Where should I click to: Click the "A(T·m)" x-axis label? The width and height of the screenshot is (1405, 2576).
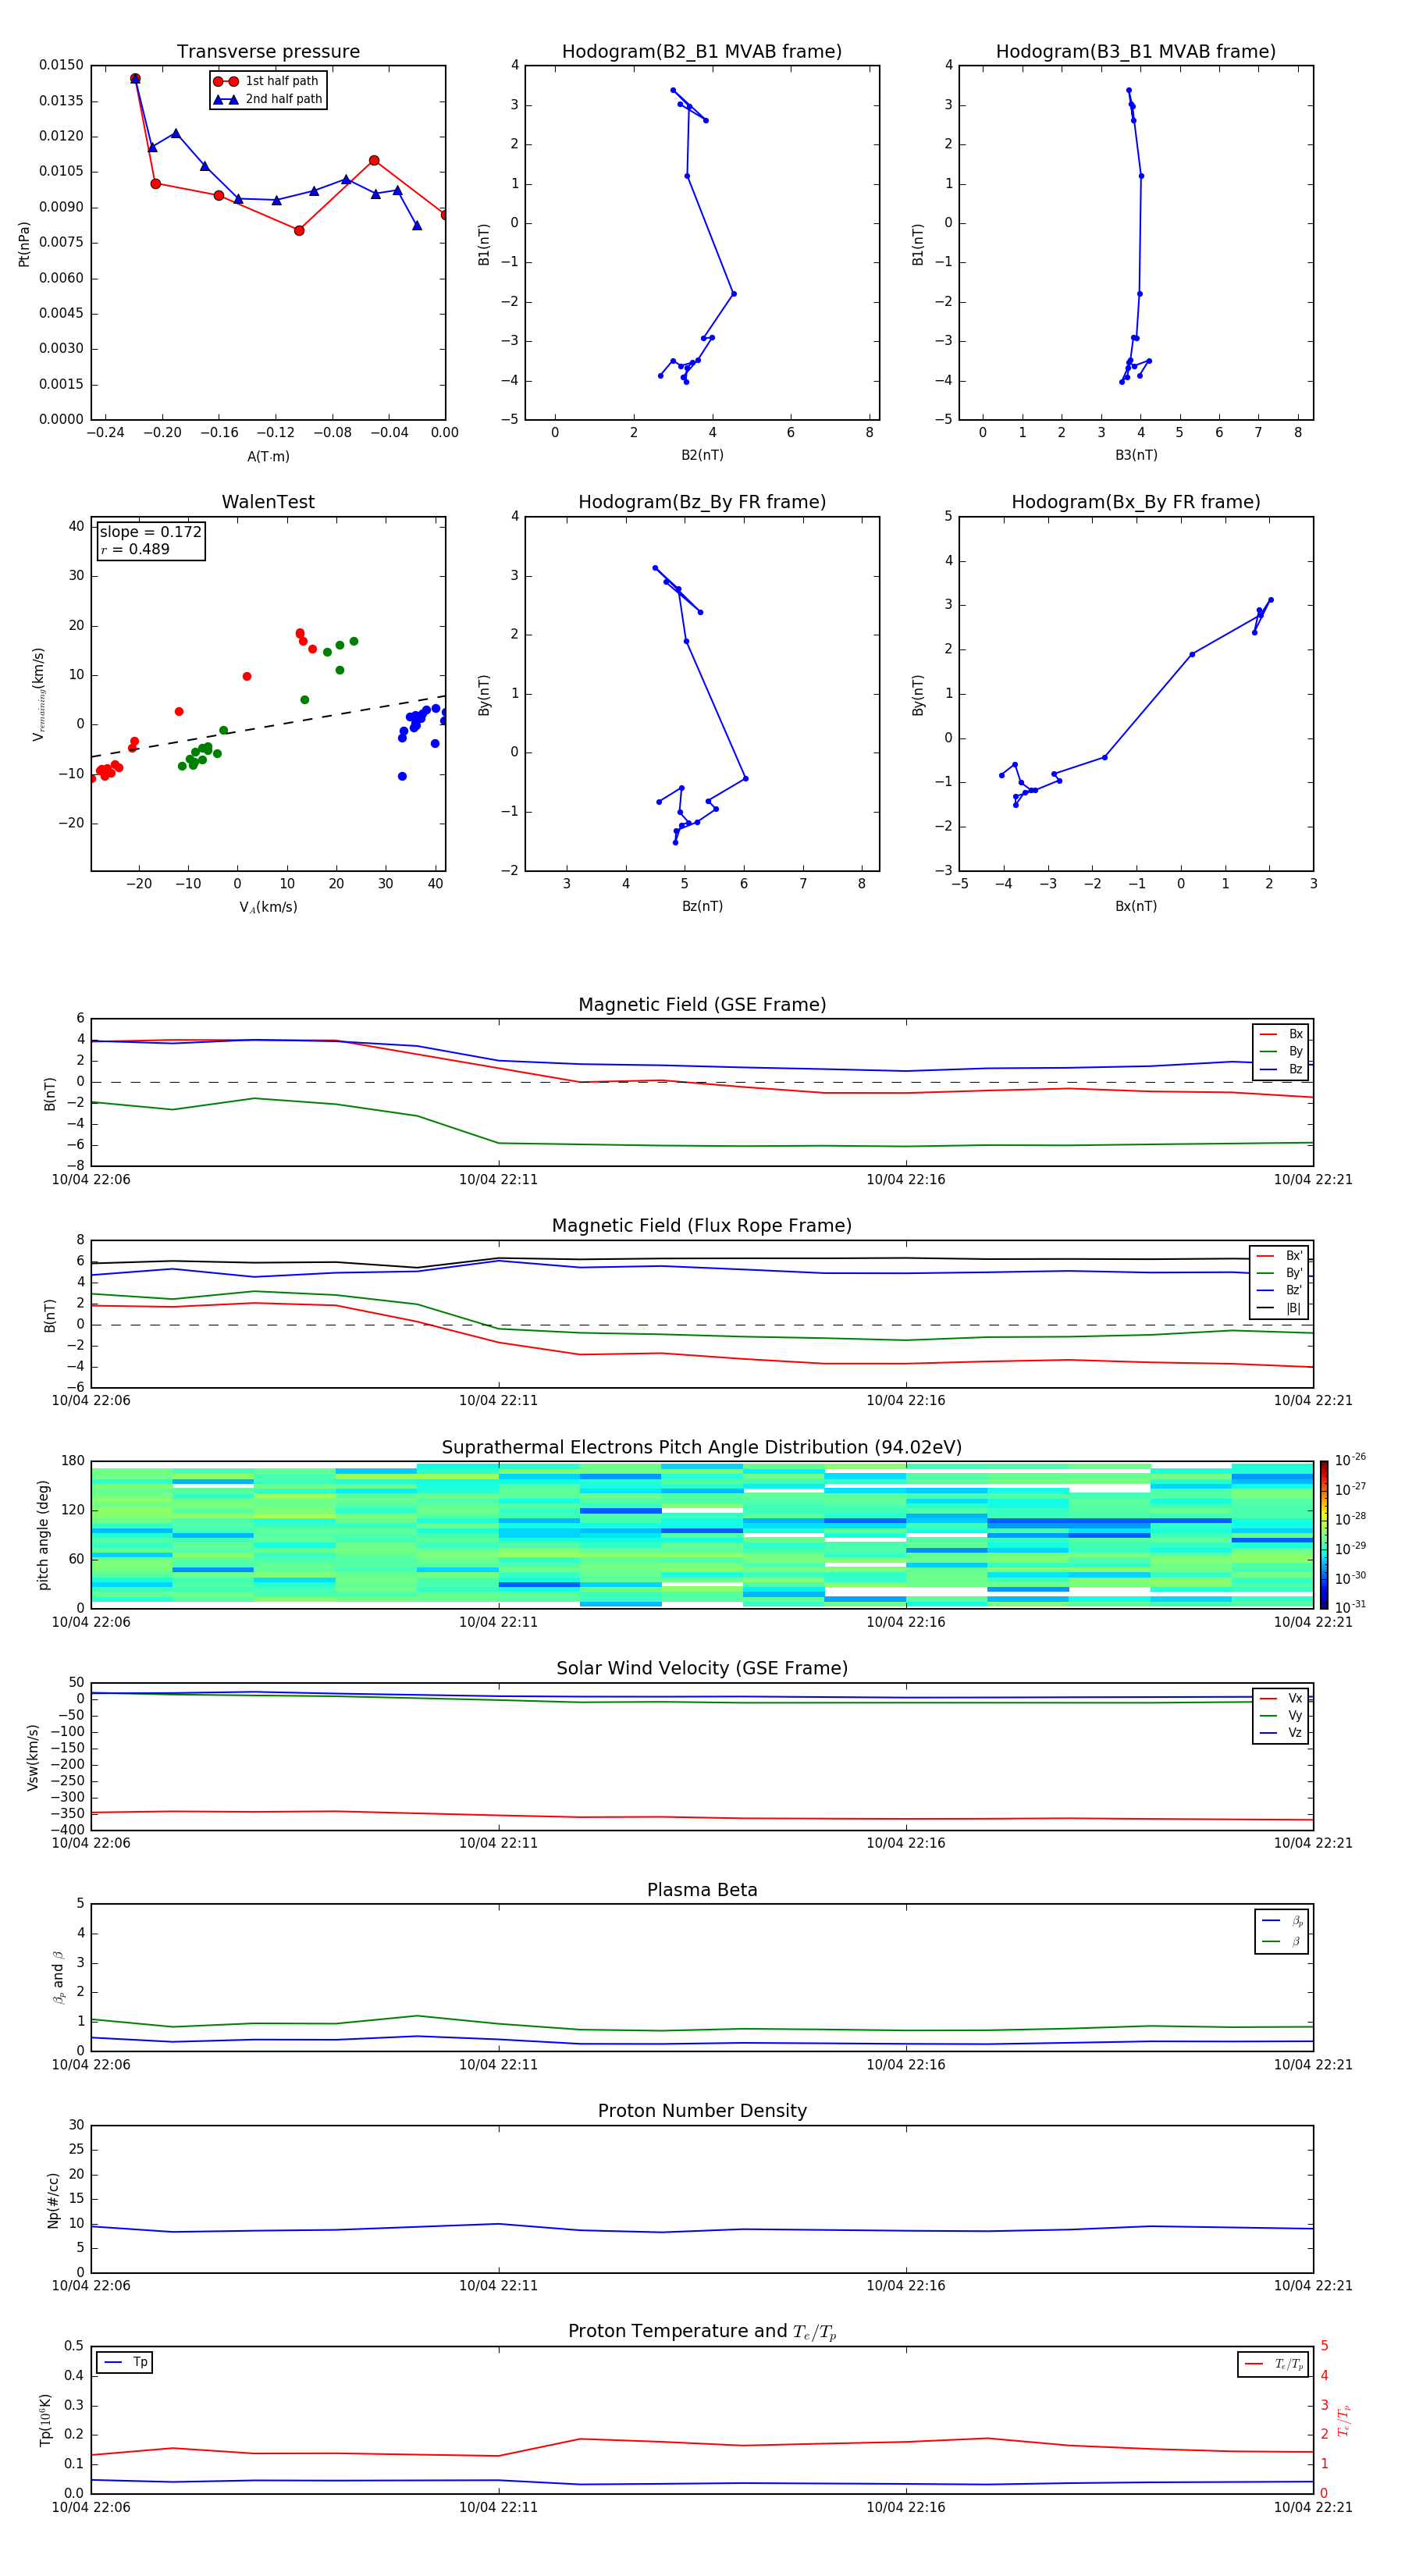[x=268, y=457]
